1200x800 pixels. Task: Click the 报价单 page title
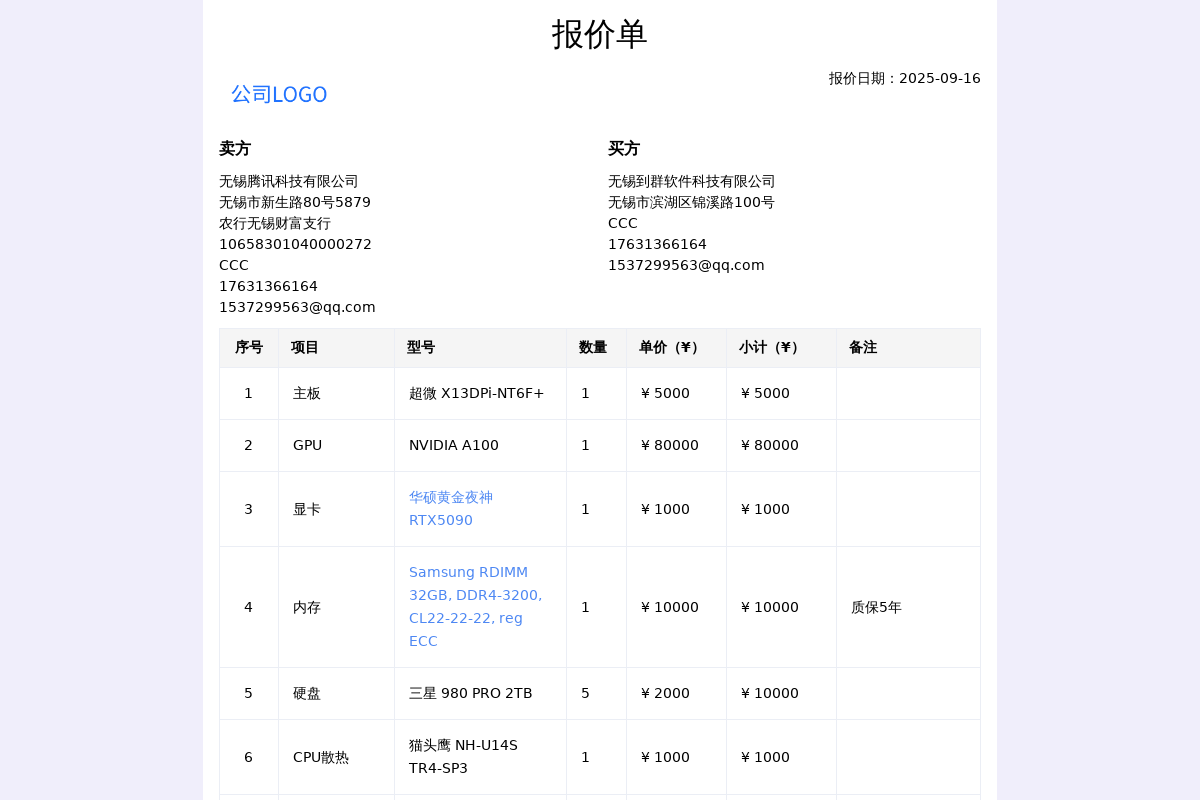[599, 35]
